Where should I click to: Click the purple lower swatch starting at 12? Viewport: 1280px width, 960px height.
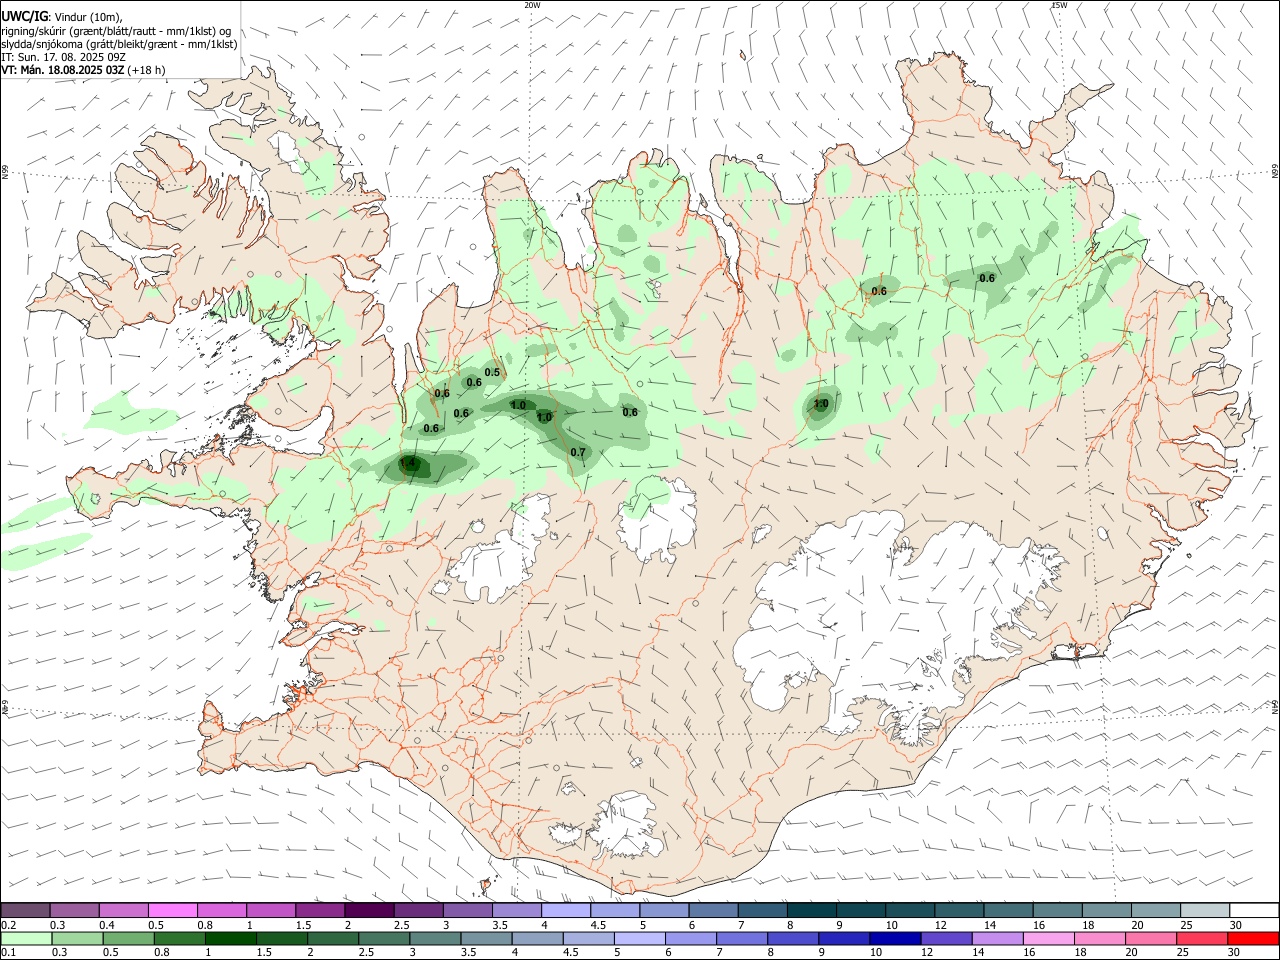946,938
